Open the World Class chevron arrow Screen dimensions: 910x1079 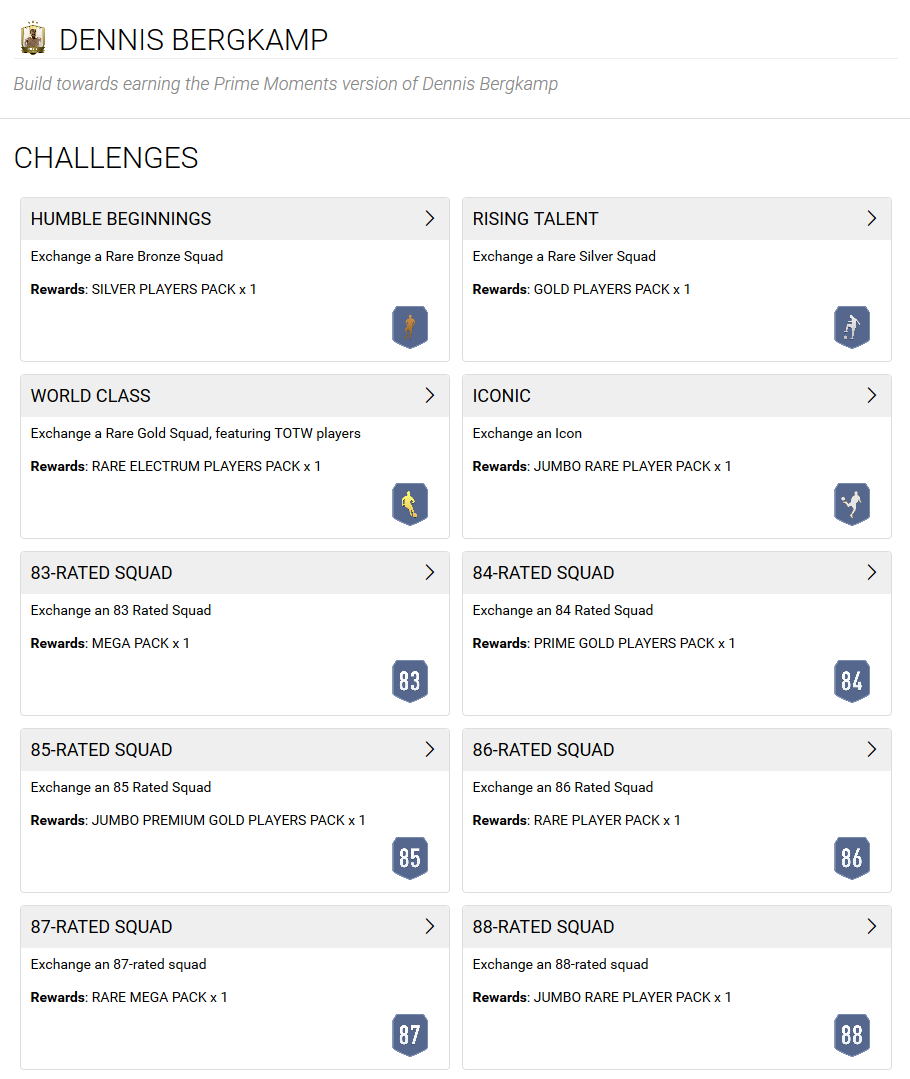point(430,396)
